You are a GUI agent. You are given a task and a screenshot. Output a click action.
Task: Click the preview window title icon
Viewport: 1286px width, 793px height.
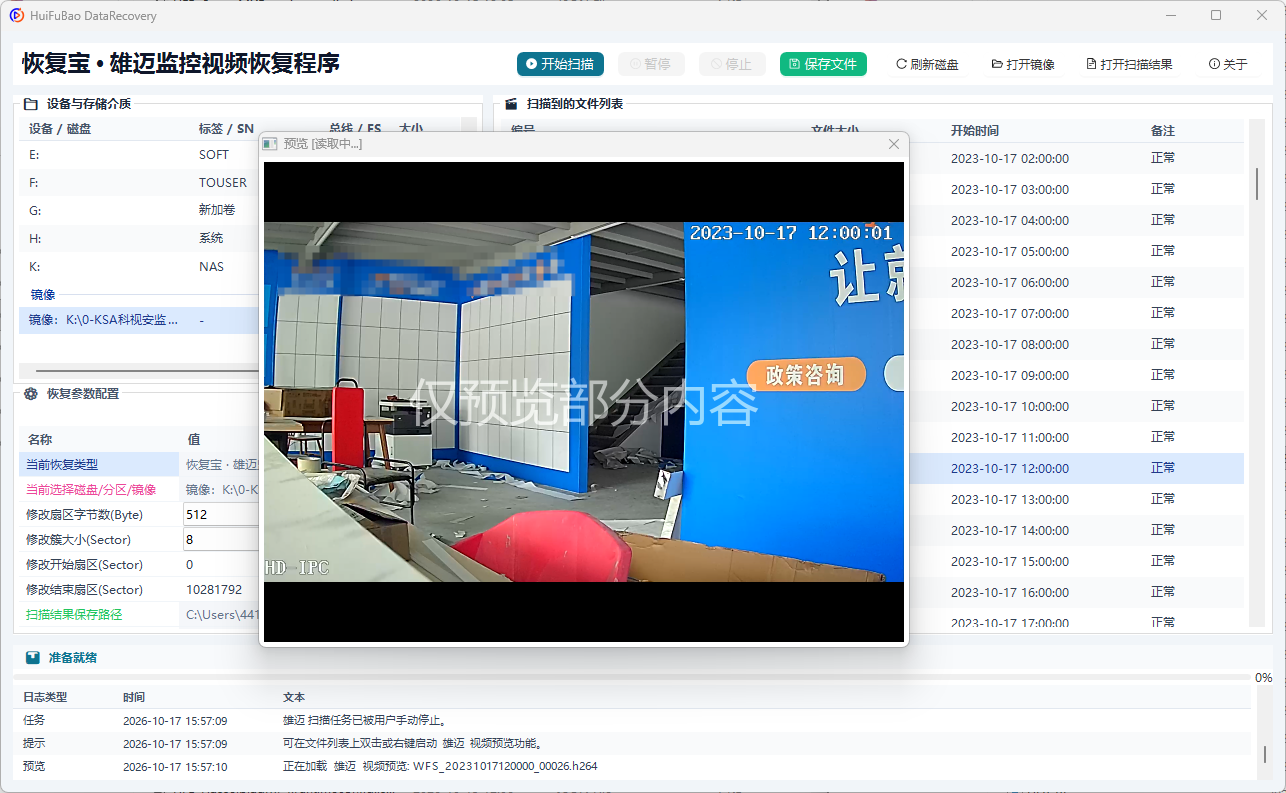269,144
